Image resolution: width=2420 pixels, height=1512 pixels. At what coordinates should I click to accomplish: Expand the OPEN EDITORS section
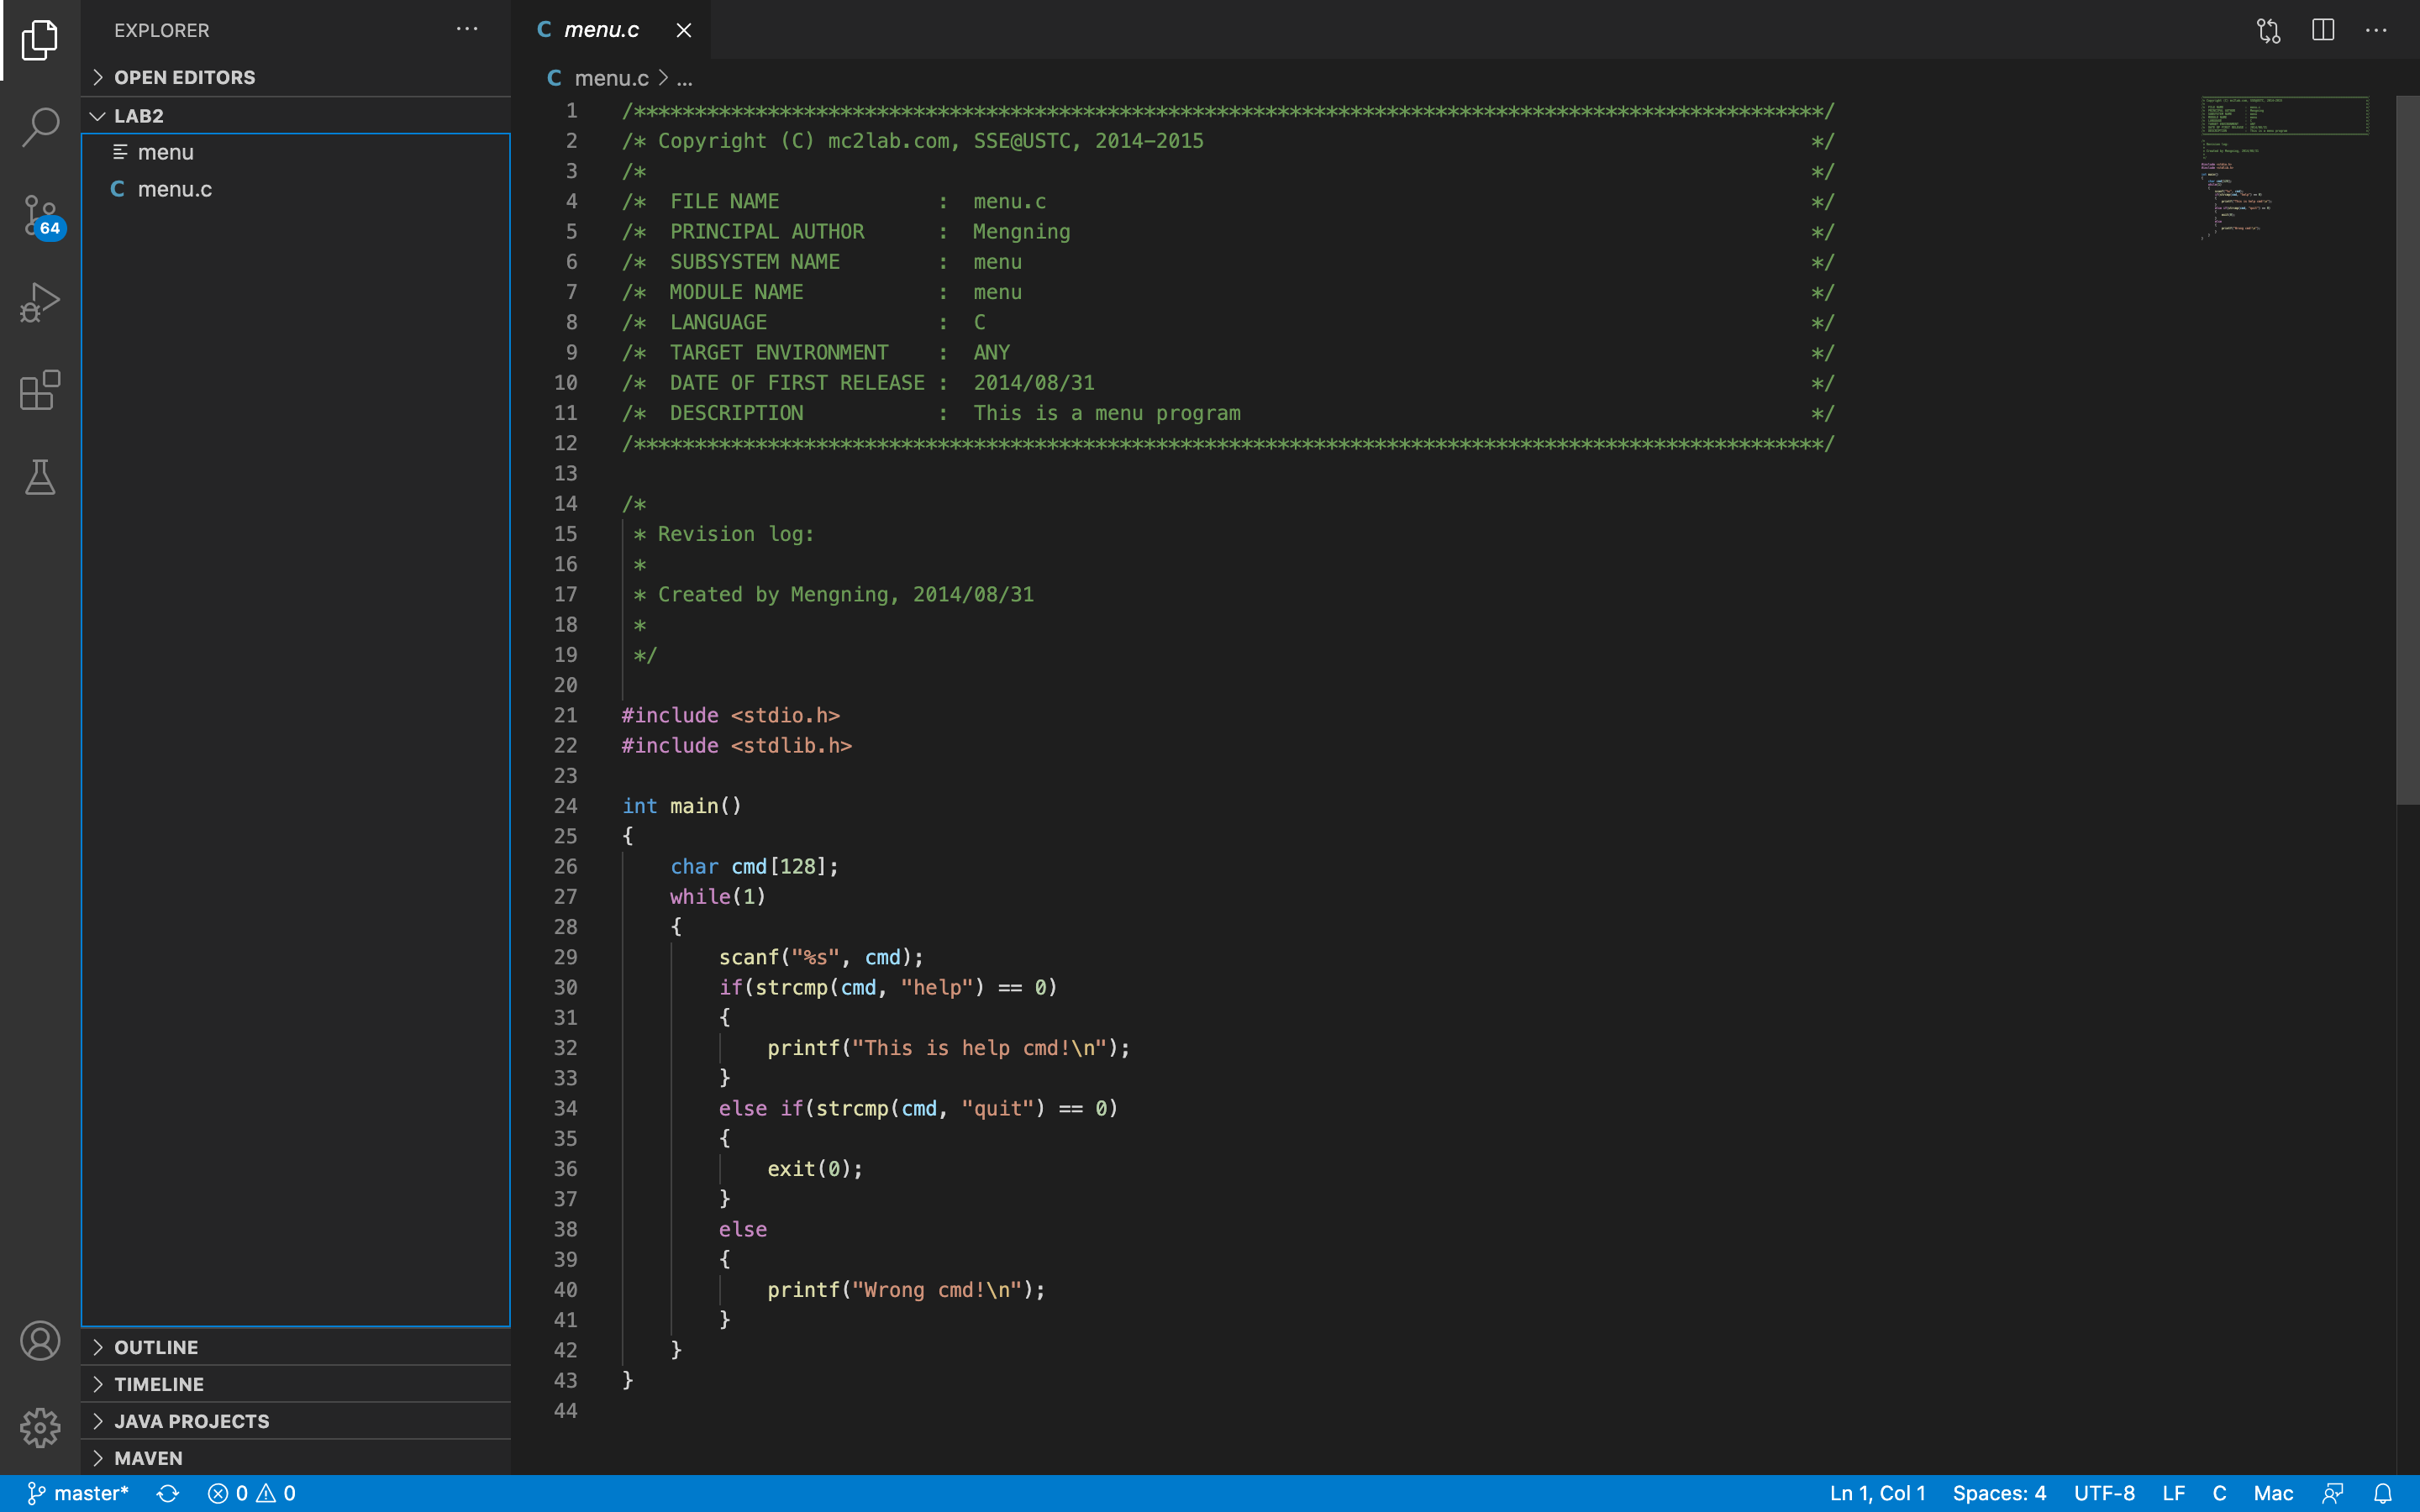[x=184, y=77]
